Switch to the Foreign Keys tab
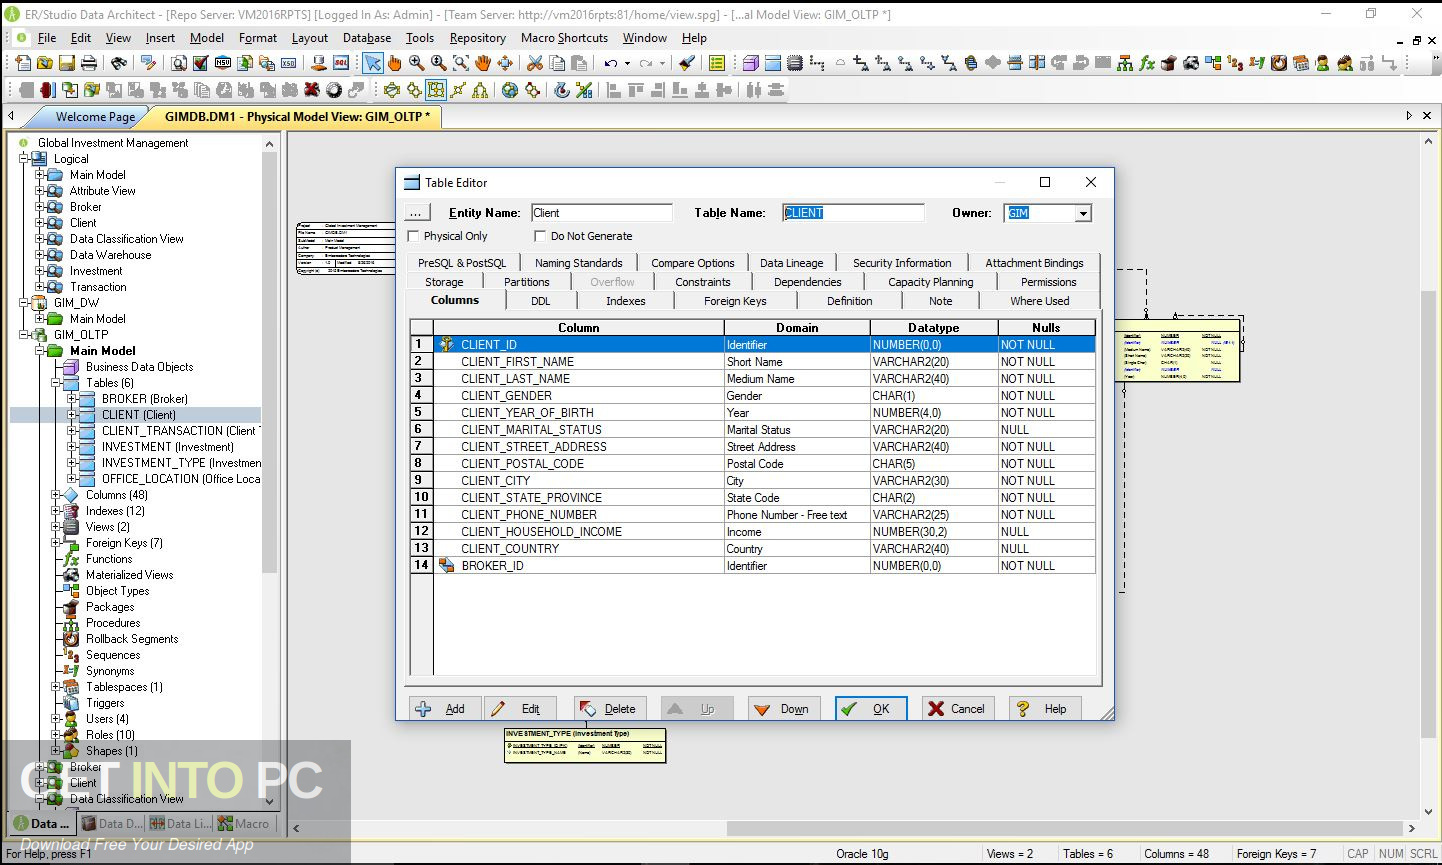 tap(735, 301)
